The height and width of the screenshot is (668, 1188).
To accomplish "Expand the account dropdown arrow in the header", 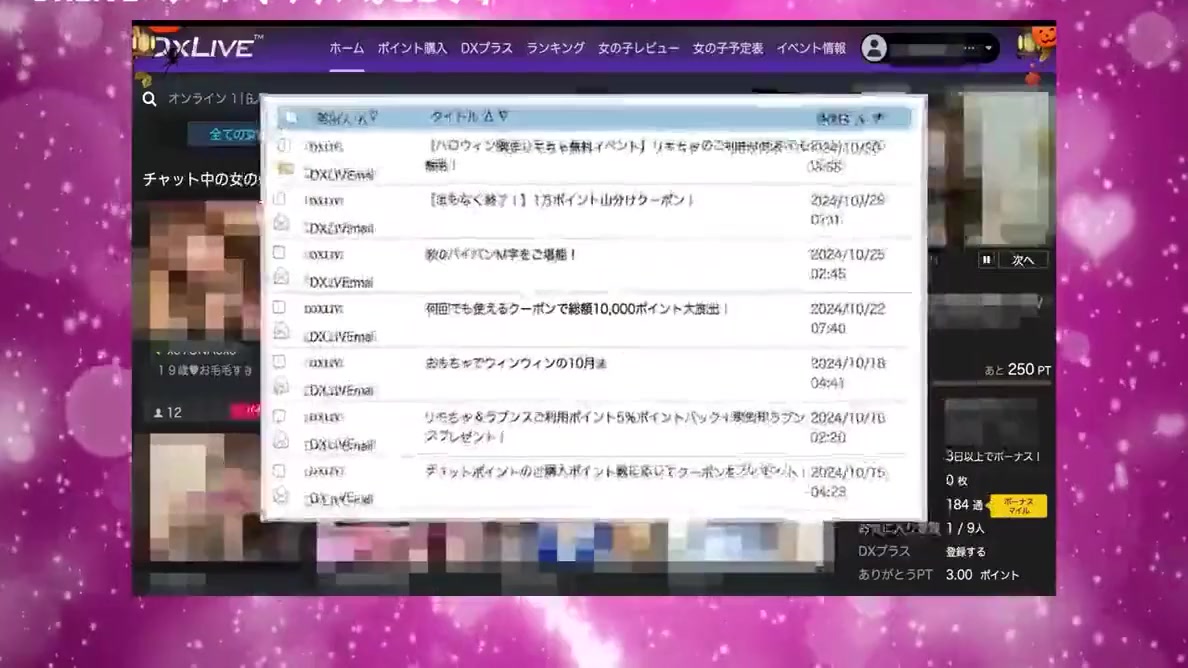I will (989, 48).
